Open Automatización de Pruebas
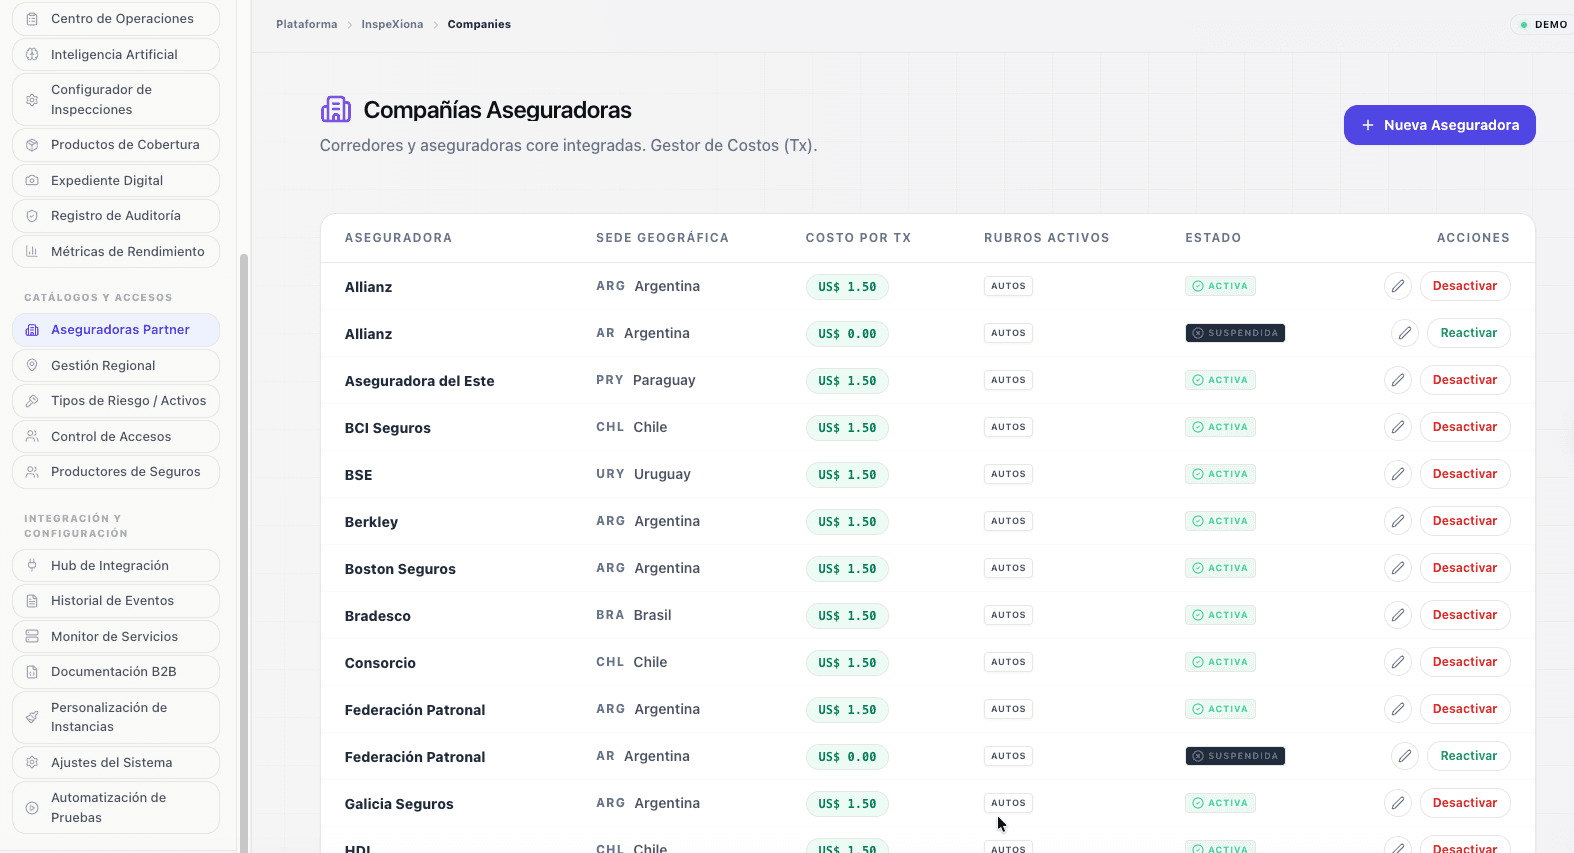The width and height of the screenshot is (1574, 853). [x=116, y=808]
